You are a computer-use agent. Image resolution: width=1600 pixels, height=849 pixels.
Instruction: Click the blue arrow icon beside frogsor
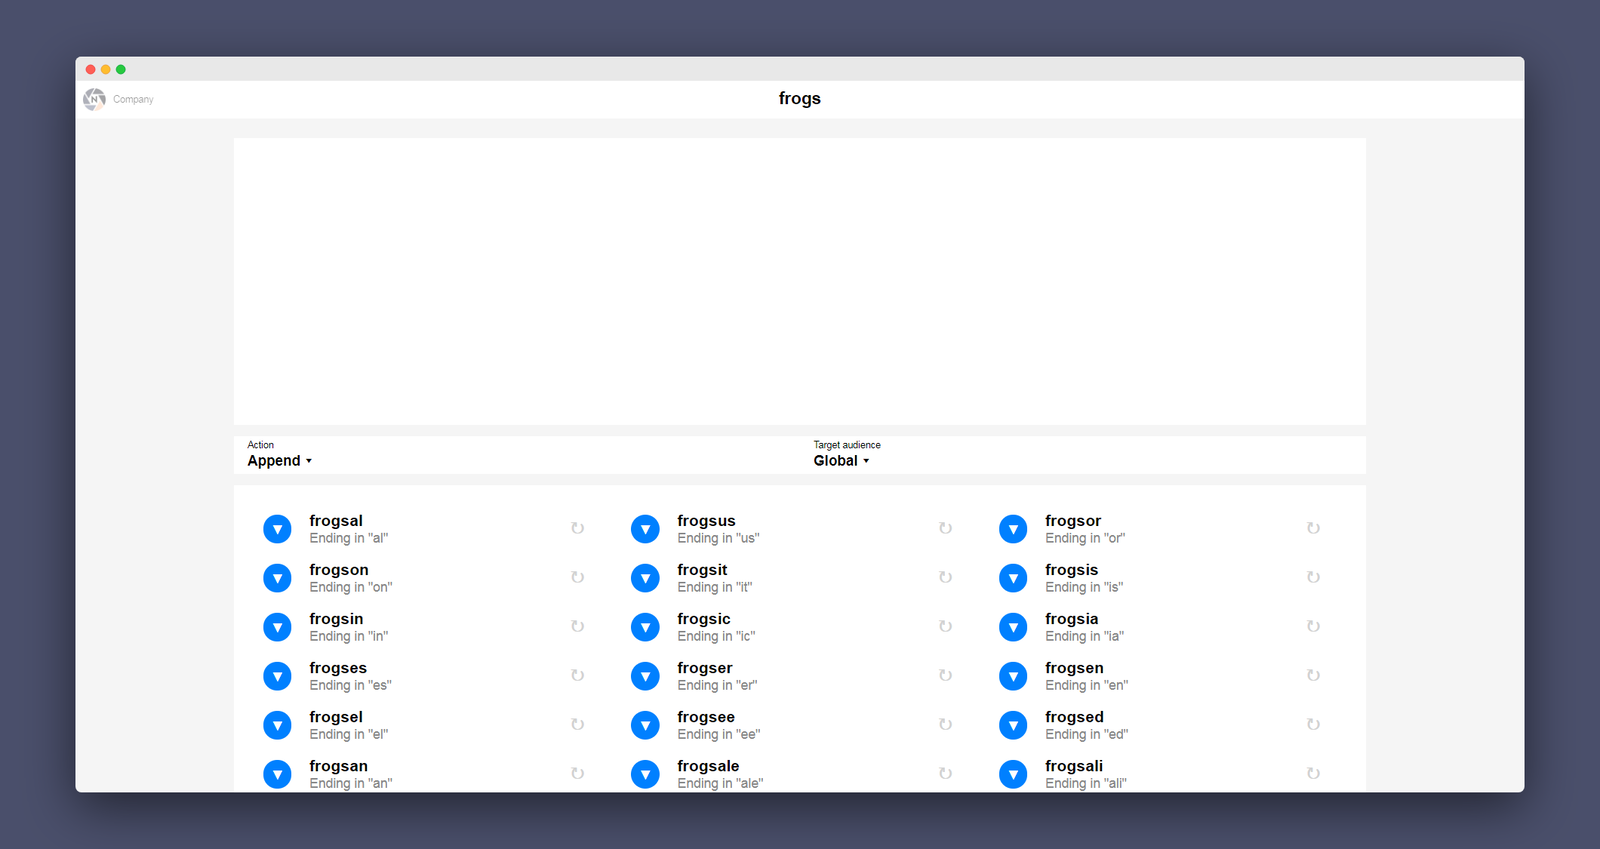click(x=1013, y=529)
